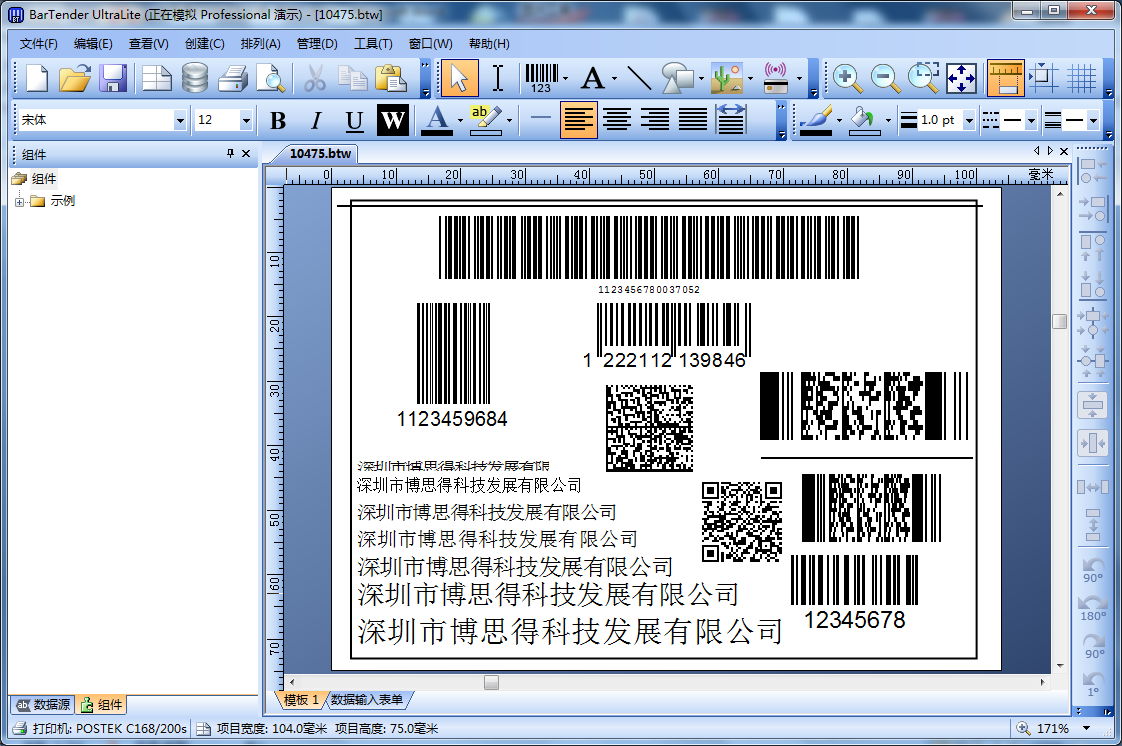This screenshot has height=746, width=1122.
Task: Justify text fully
Action: pyautogui.click(x=693, y=120)
